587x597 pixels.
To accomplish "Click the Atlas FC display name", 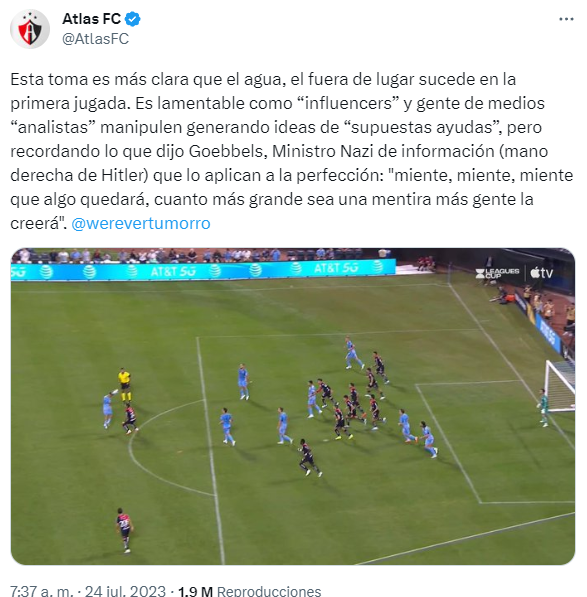I will point(91,19).
